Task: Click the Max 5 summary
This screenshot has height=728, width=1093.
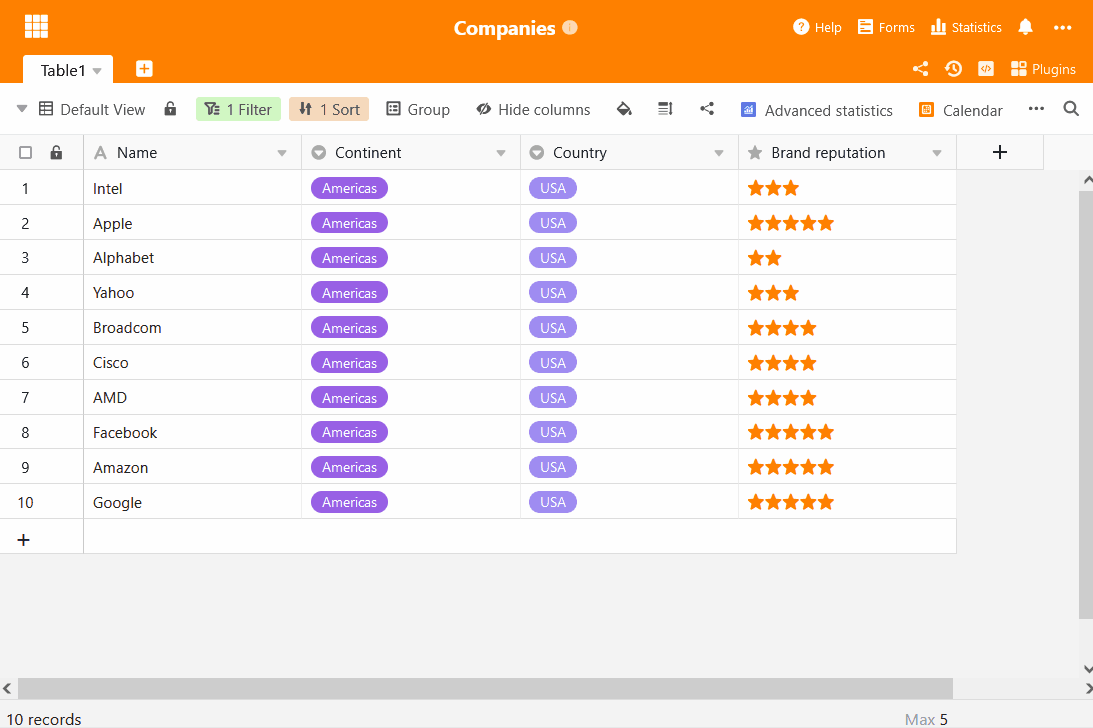Action: click(926, 719)
